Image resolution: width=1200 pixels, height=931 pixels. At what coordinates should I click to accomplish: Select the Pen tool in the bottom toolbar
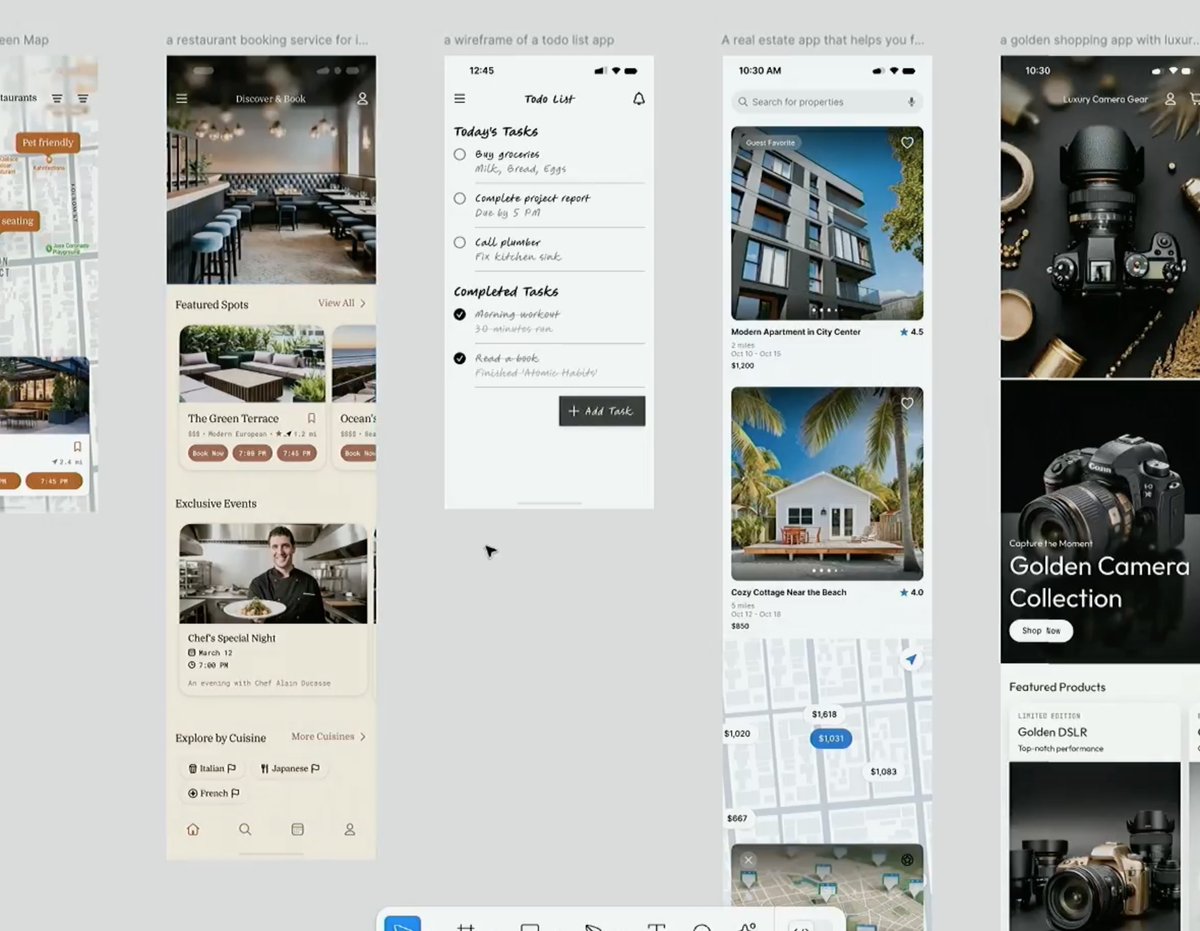click(x=594, y=927)
